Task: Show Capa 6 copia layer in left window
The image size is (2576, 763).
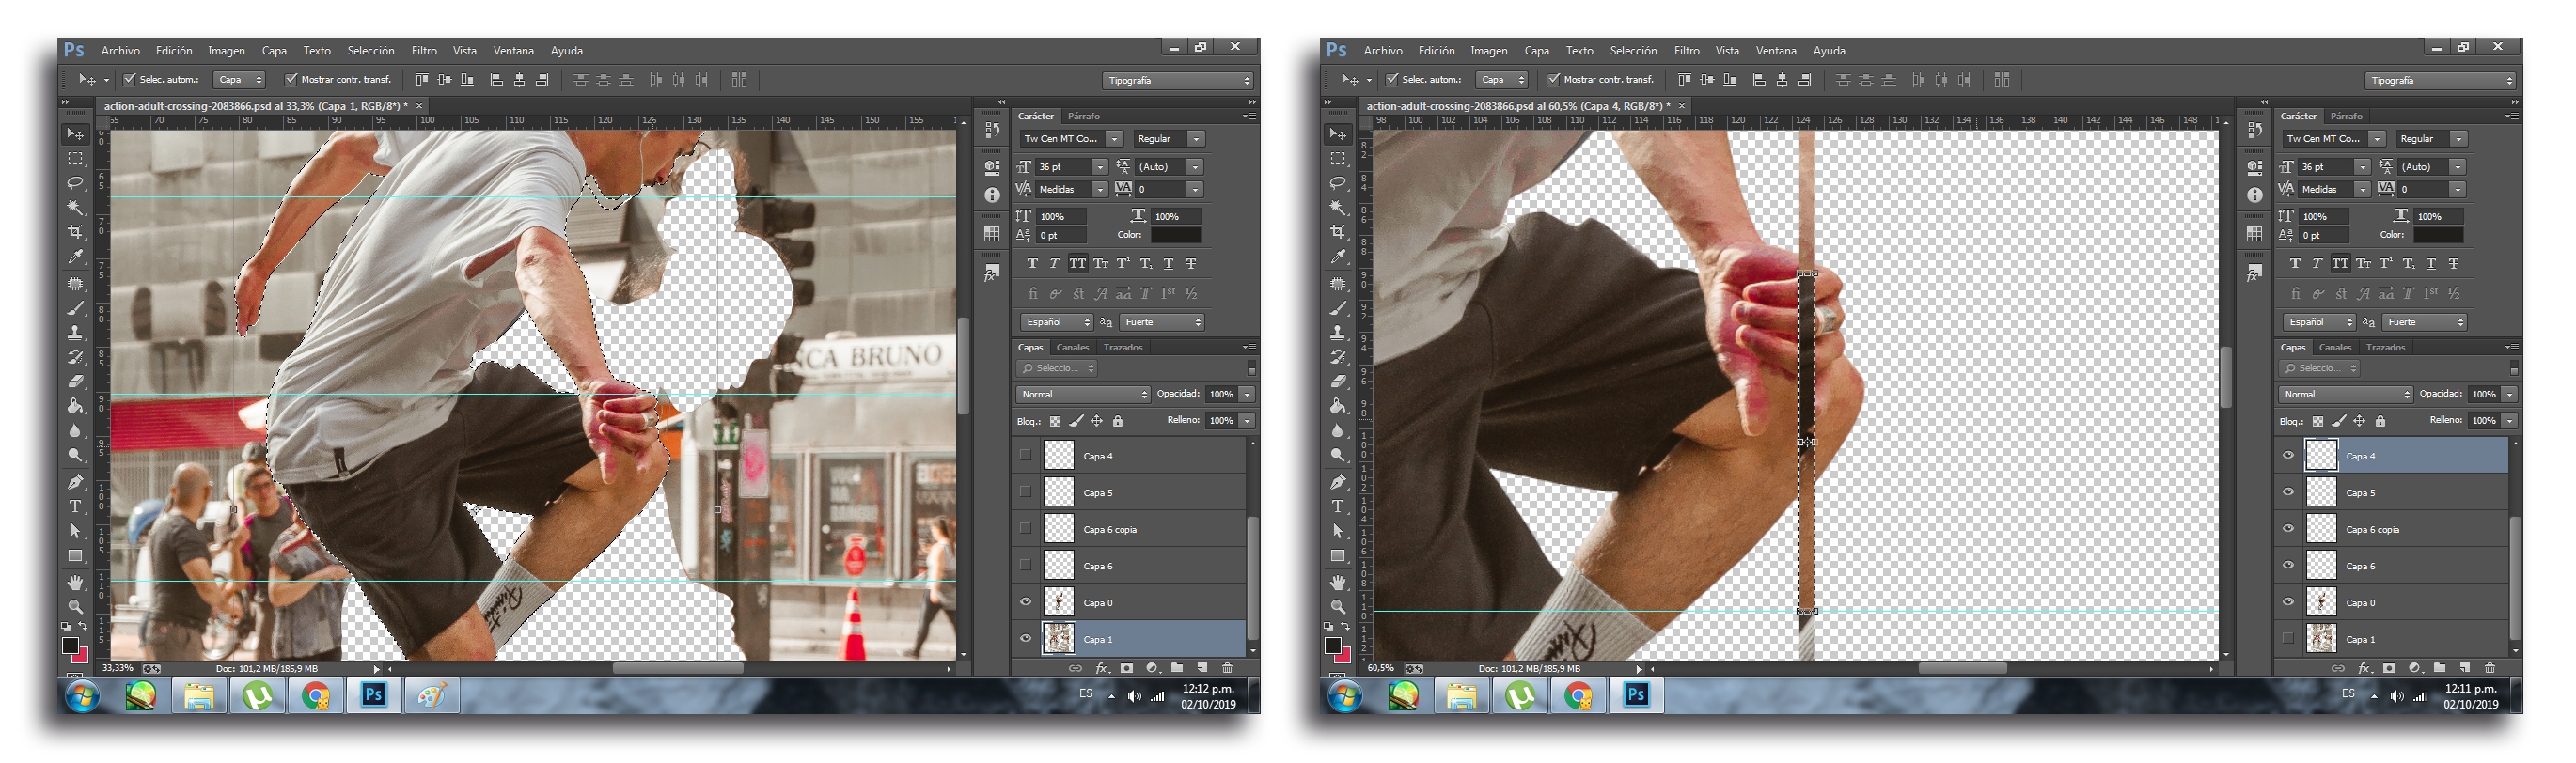Action: [x=1025, y=529]
